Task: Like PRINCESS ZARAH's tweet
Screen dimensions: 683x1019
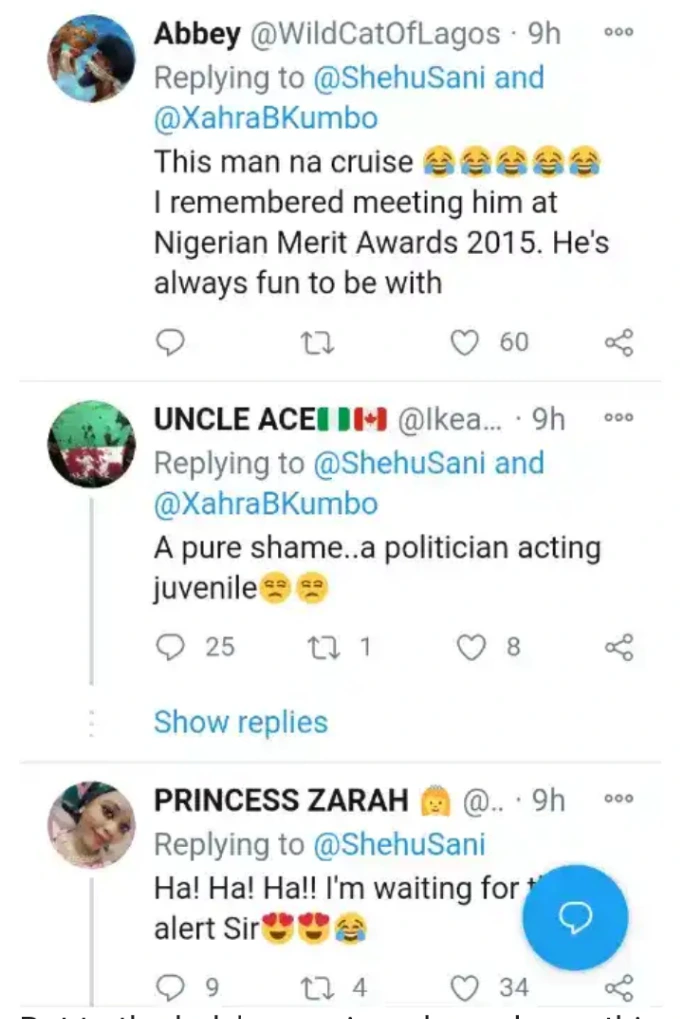Action: 464,988
